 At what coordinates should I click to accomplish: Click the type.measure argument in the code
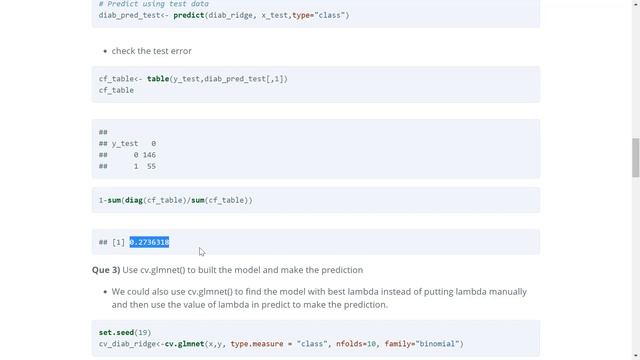257,344
